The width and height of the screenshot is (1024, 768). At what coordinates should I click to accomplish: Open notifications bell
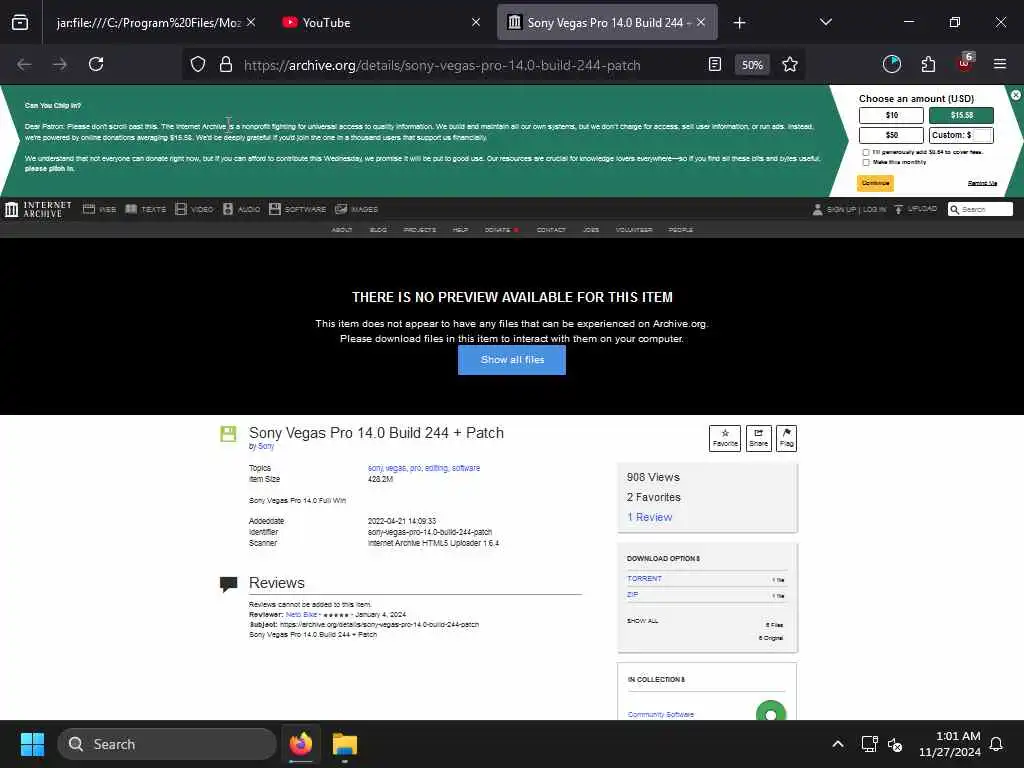click(x=997, y=744)
